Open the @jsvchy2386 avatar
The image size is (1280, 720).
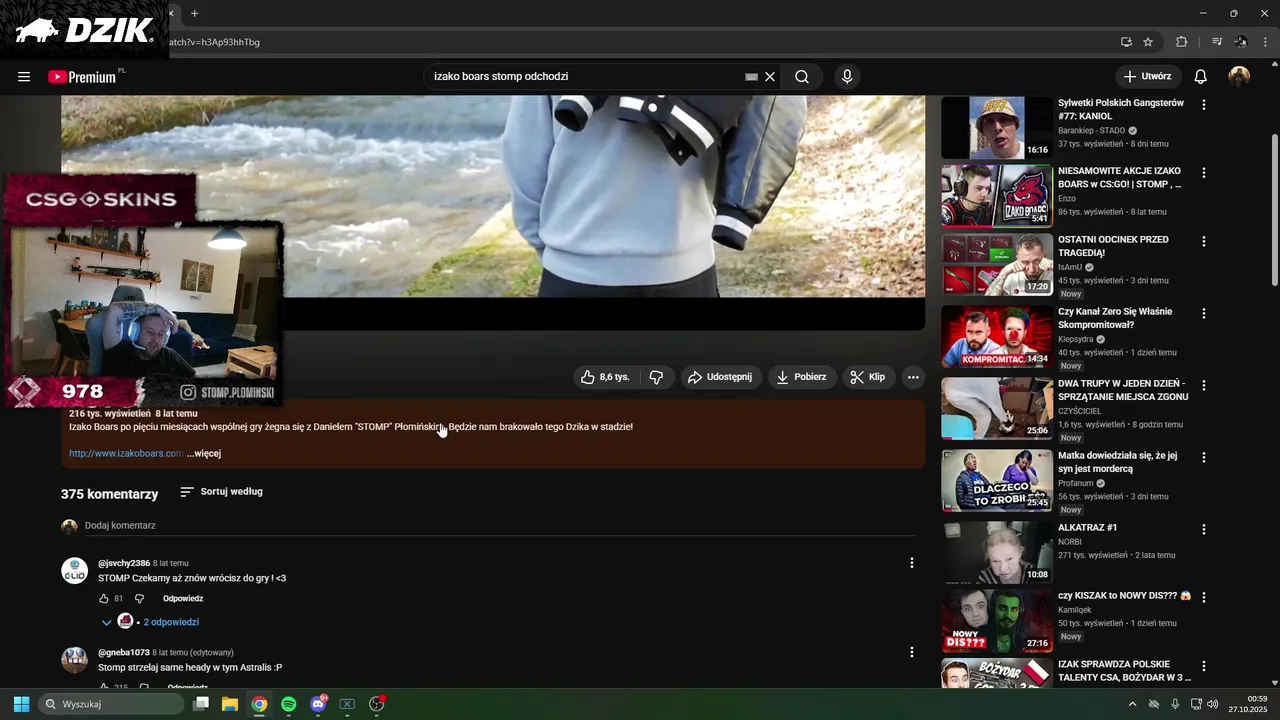(x=75, y=571)
